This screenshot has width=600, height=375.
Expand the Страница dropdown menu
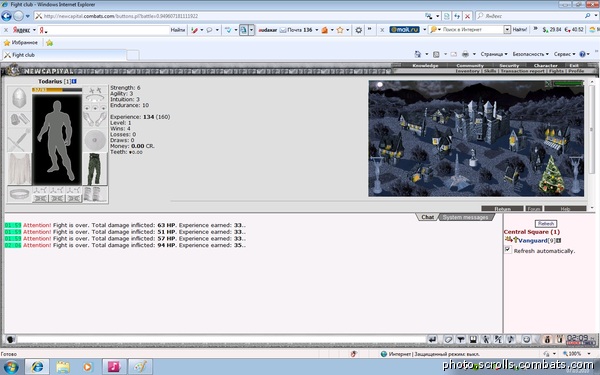[x=494, y=54]
